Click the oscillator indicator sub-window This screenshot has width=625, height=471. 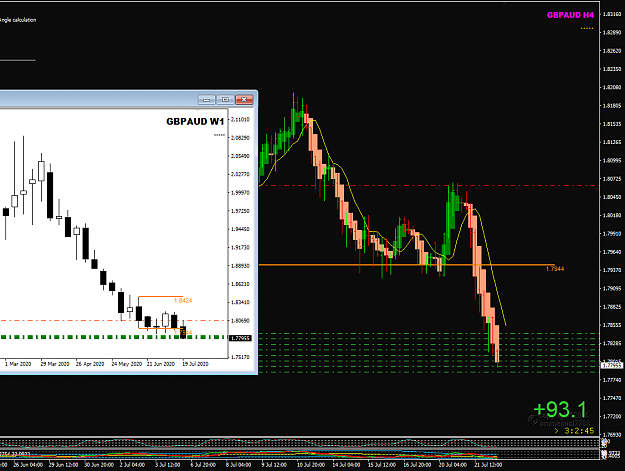pos(299,444)
